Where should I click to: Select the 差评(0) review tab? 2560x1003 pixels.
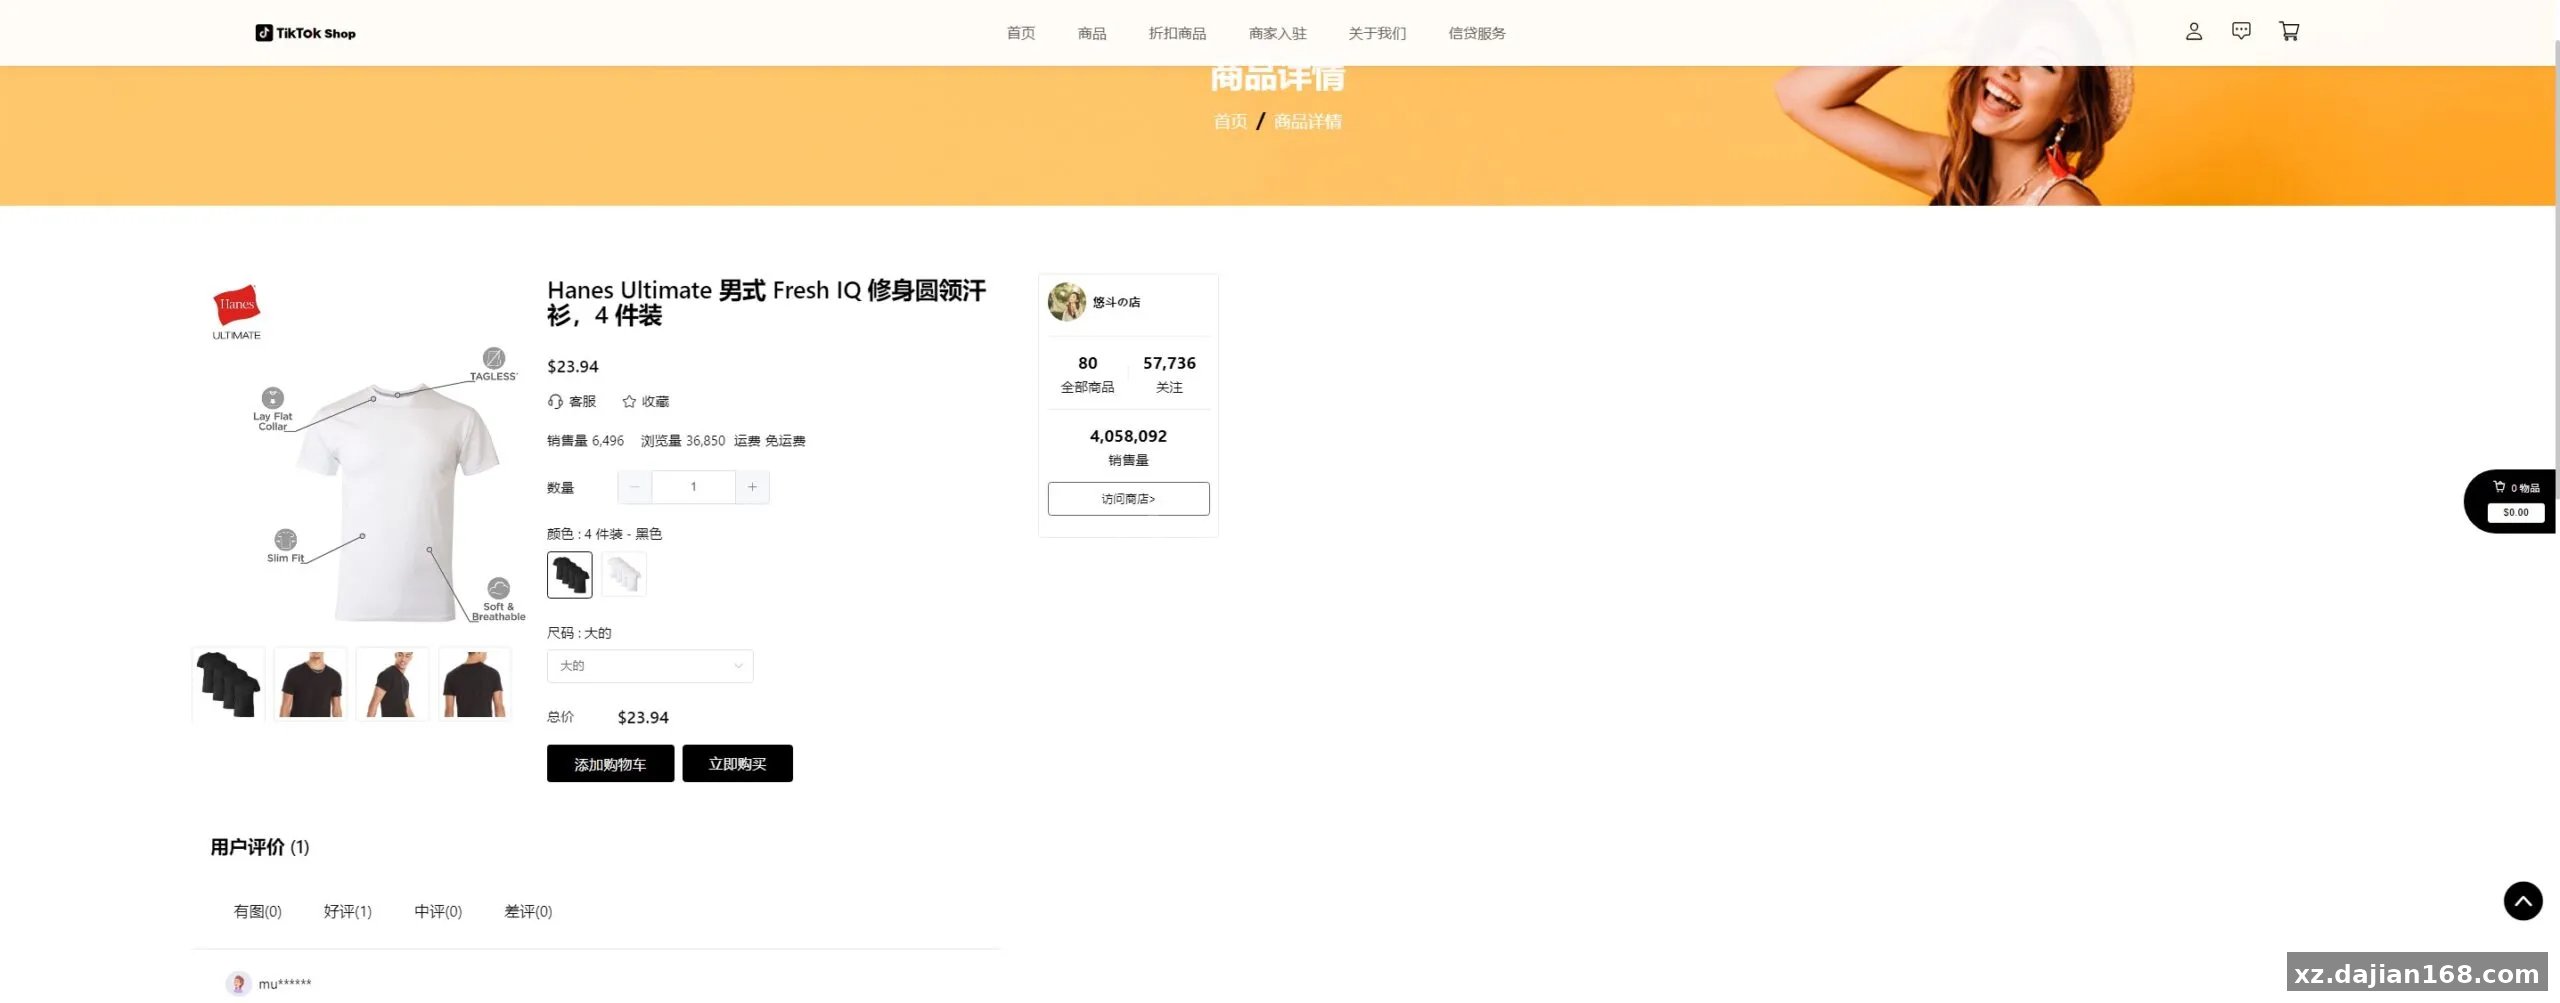(528, 911)
